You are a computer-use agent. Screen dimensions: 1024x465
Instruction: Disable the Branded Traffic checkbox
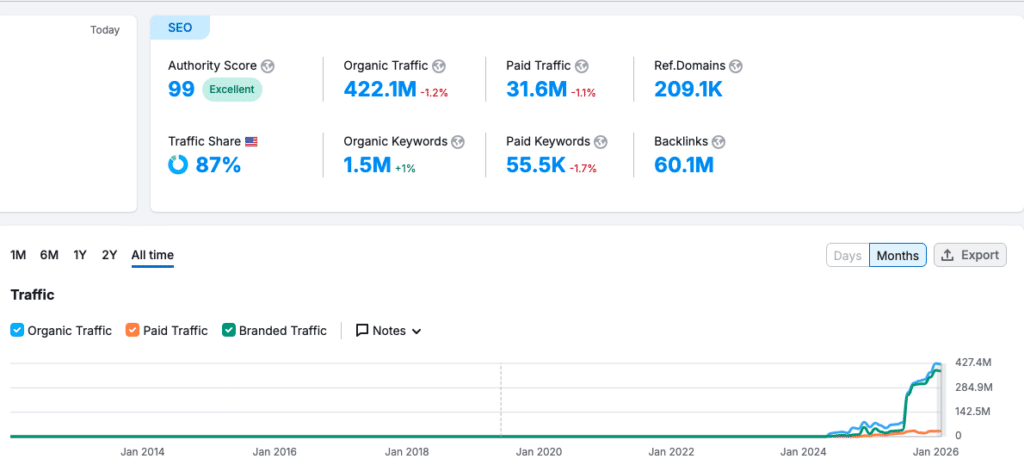(229, 331)
